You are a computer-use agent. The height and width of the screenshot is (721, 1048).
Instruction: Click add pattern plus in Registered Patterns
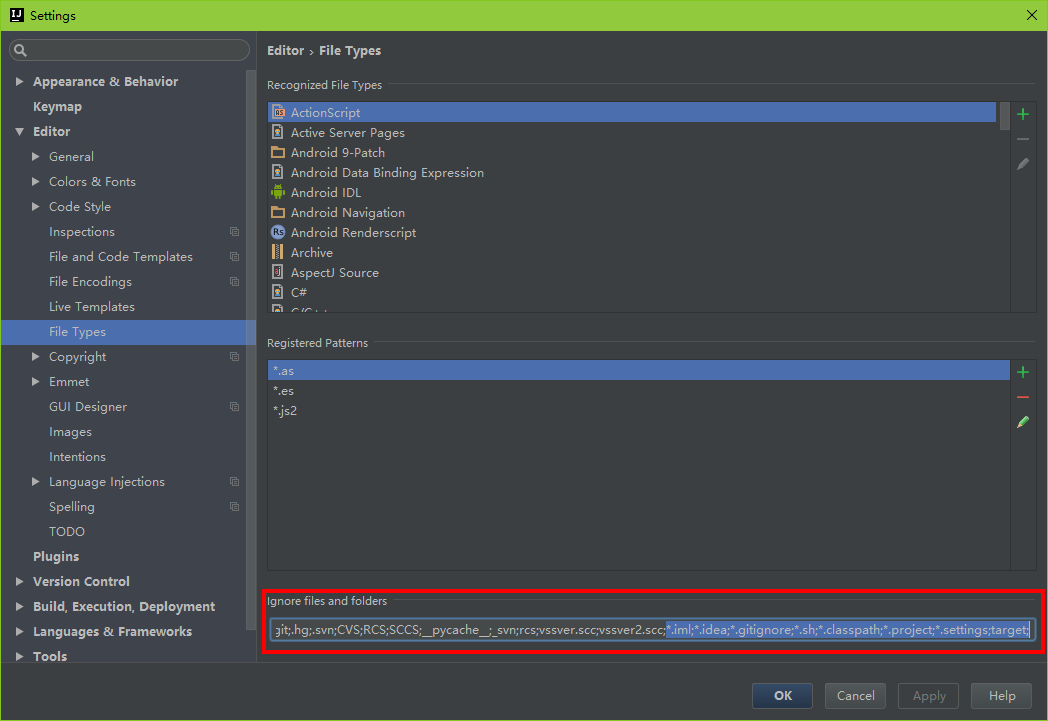(x=1023, y=372)
